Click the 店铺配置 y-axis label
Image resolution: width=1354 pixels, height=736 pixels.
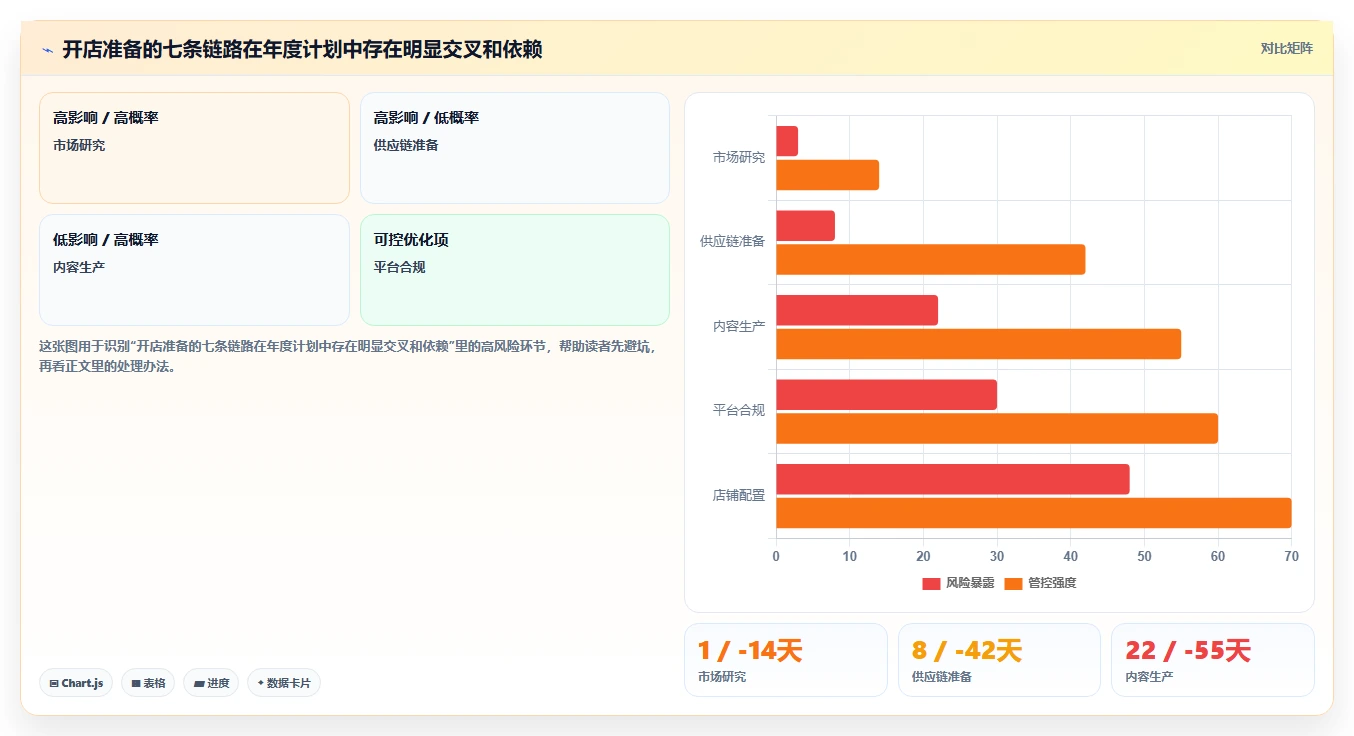(x=739, y=495)
